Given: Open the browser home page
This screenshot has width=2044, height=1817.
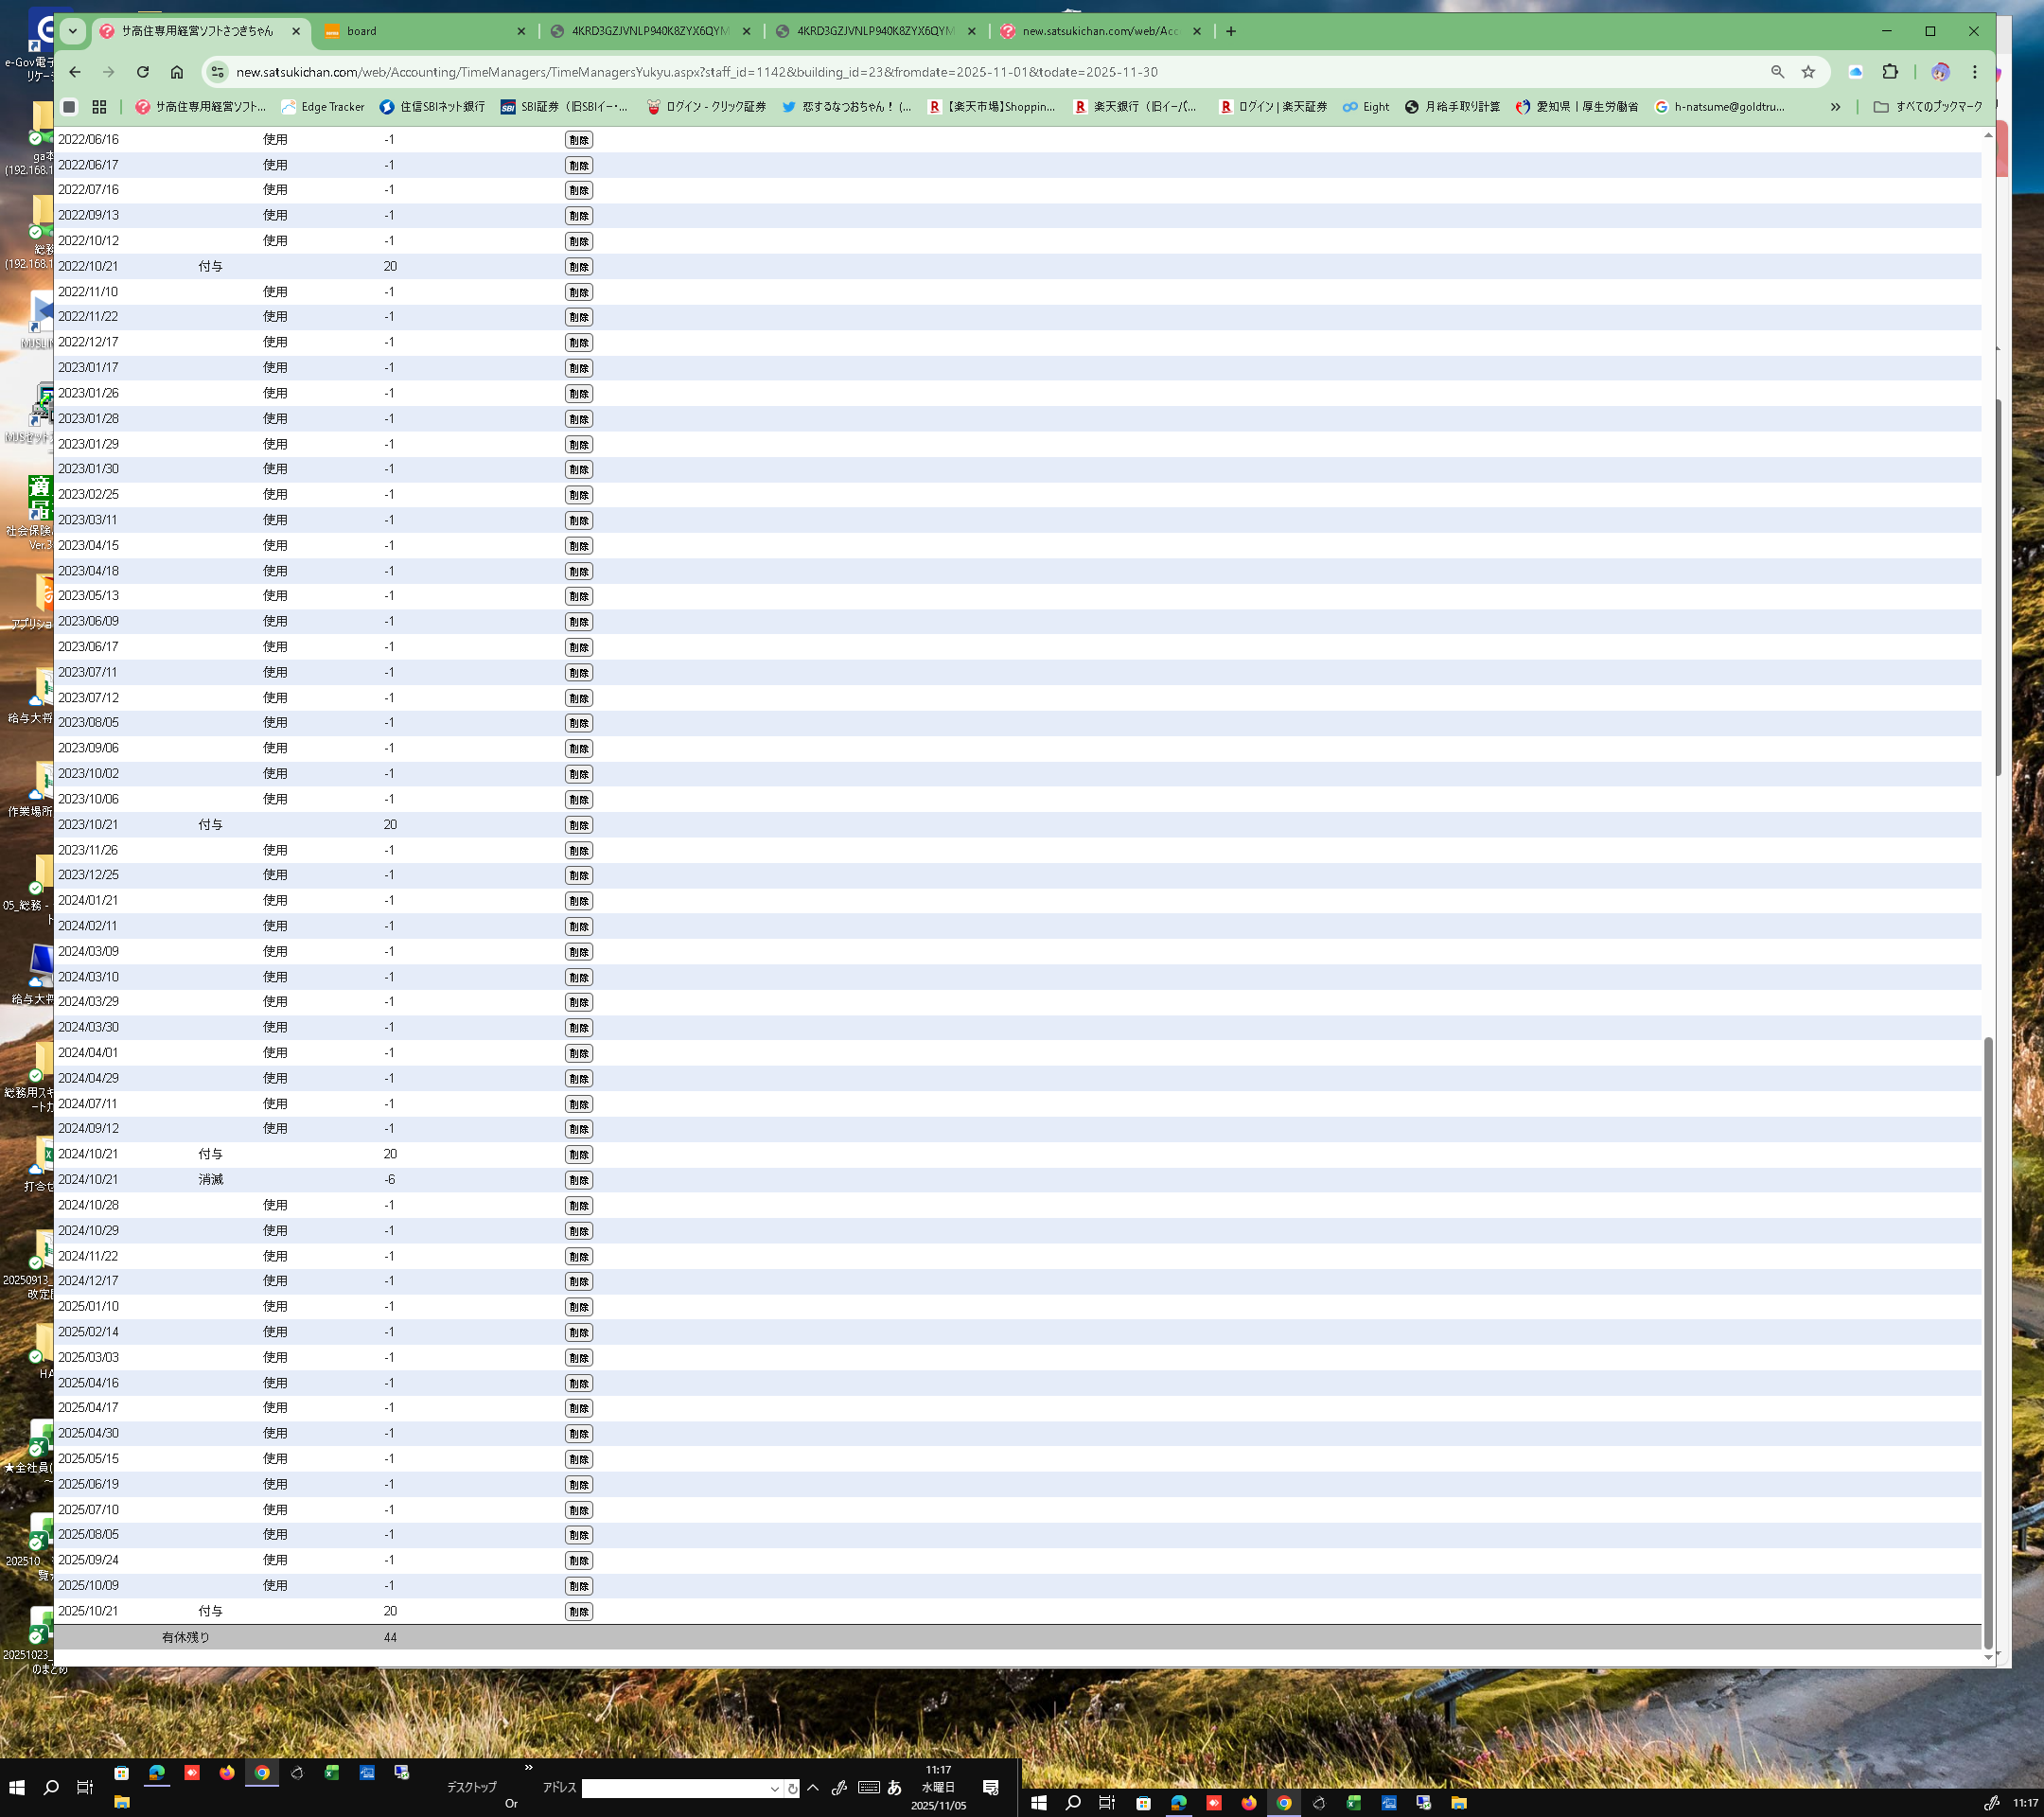Looking at the screenshot, I should pyautogui.click(x=177, y=72).
